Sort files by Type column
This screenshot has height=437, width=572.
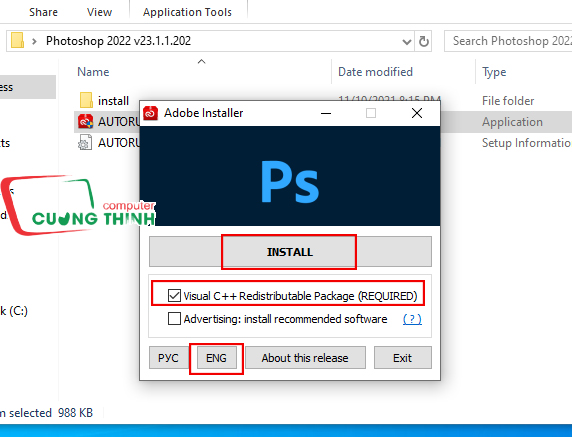(494, 72)
